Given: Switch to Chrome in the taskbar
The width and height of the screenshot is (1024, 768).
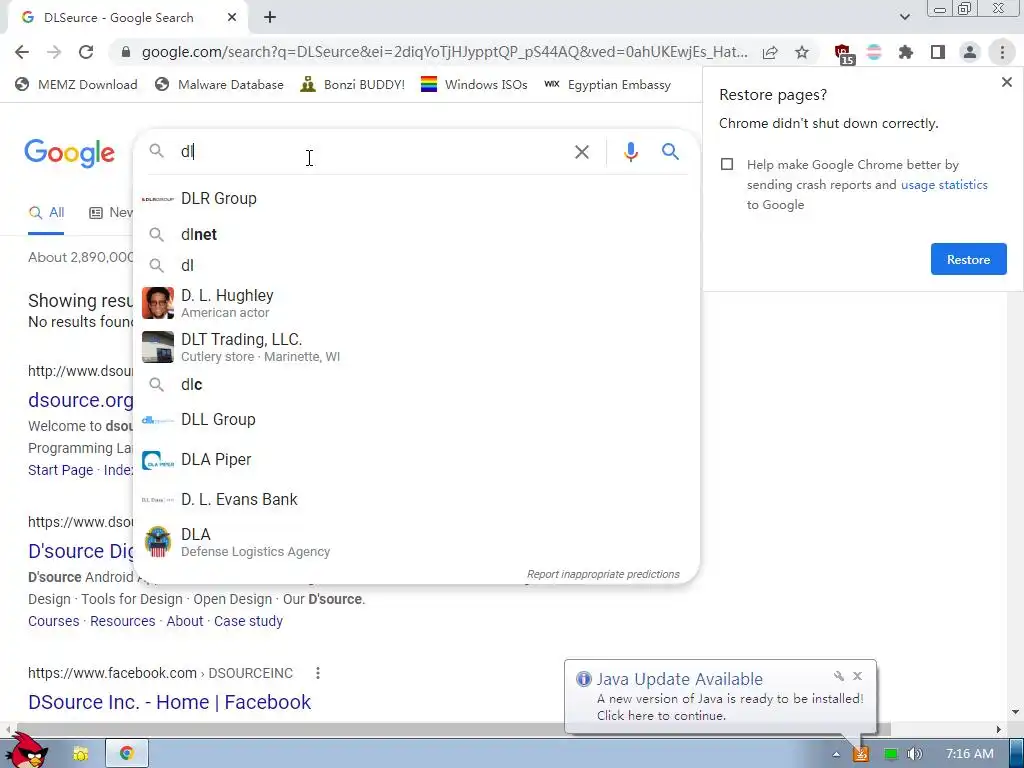Looking at the screenshot, I should pos(127,754).
